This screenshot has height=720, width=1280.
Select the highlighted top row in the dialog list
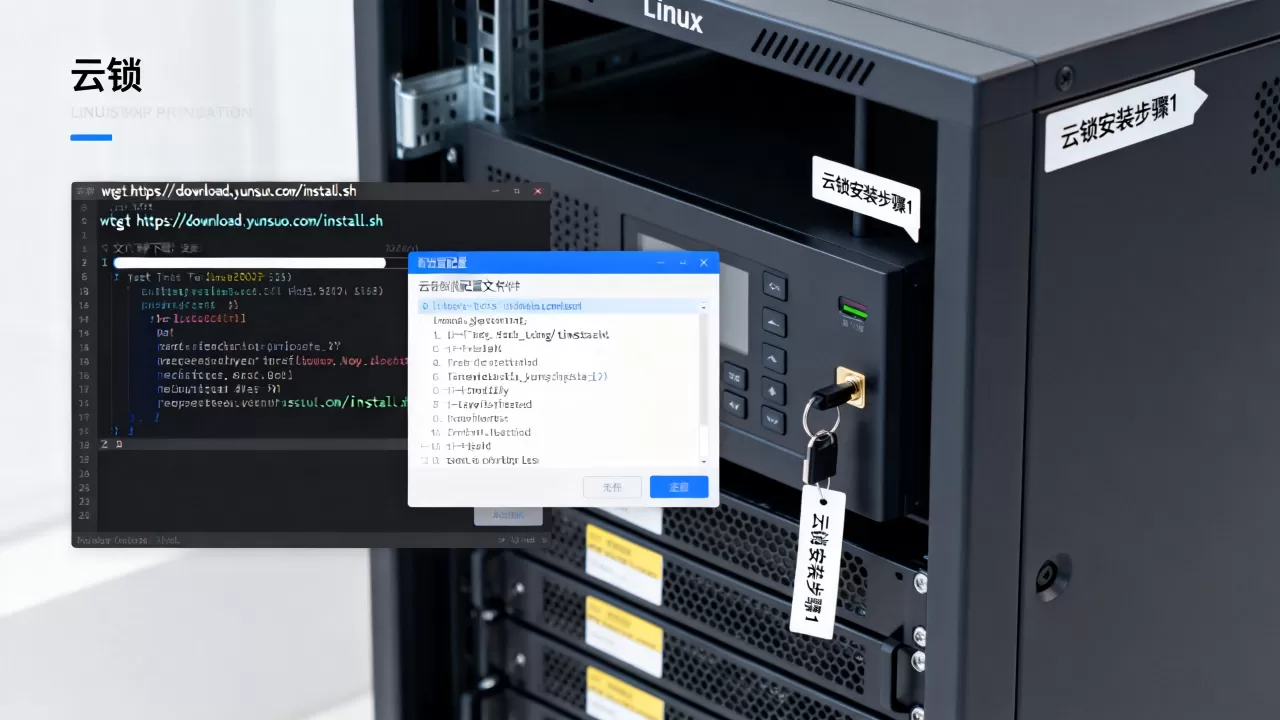coord(558,306)
